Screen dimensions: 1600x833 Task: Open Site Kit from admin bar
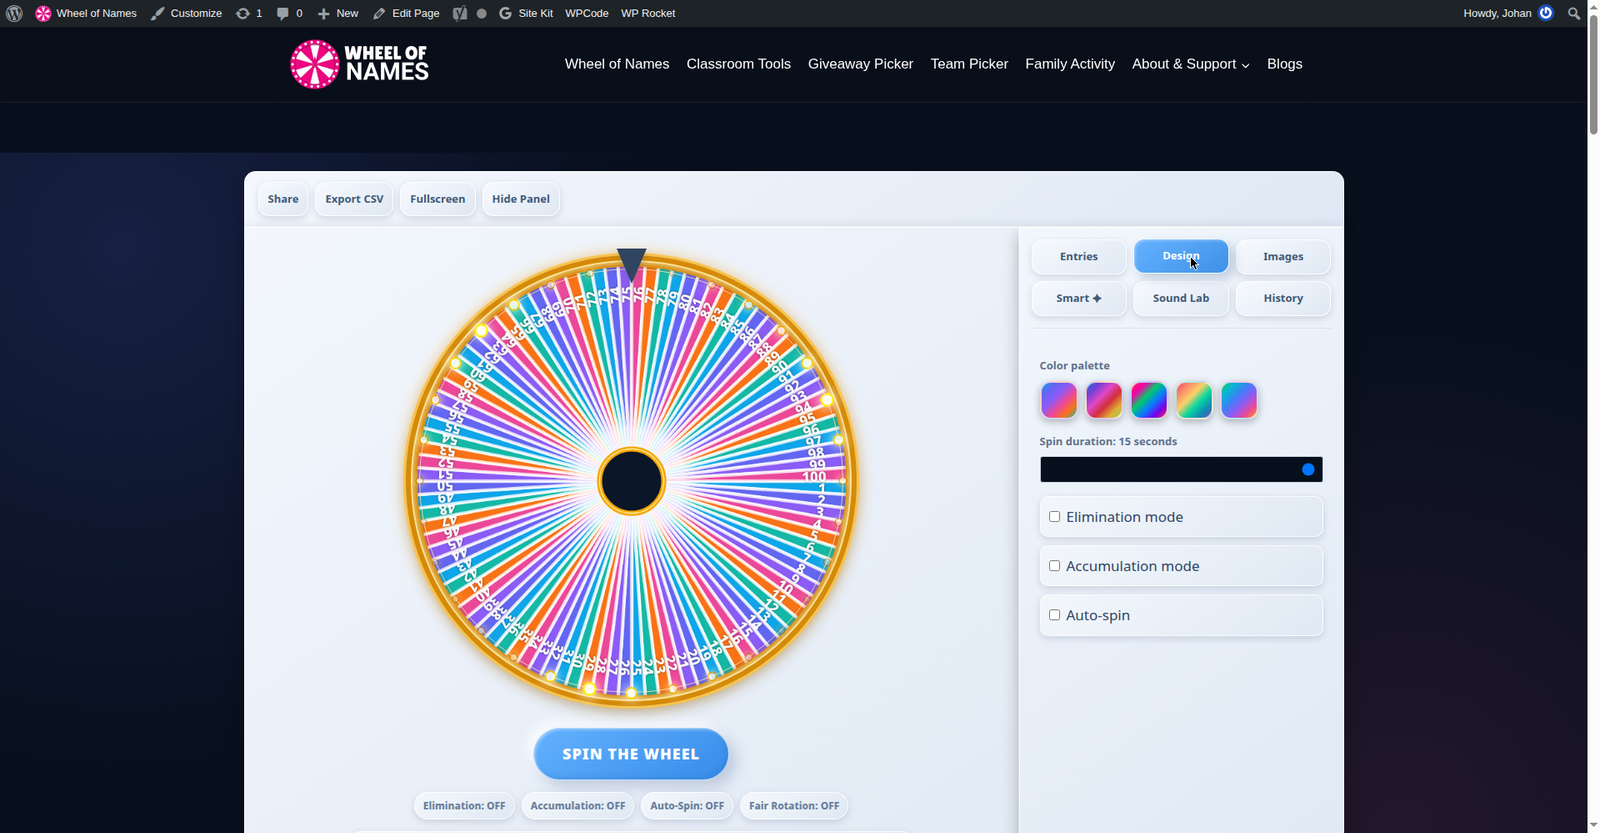[x=526, y=13]
